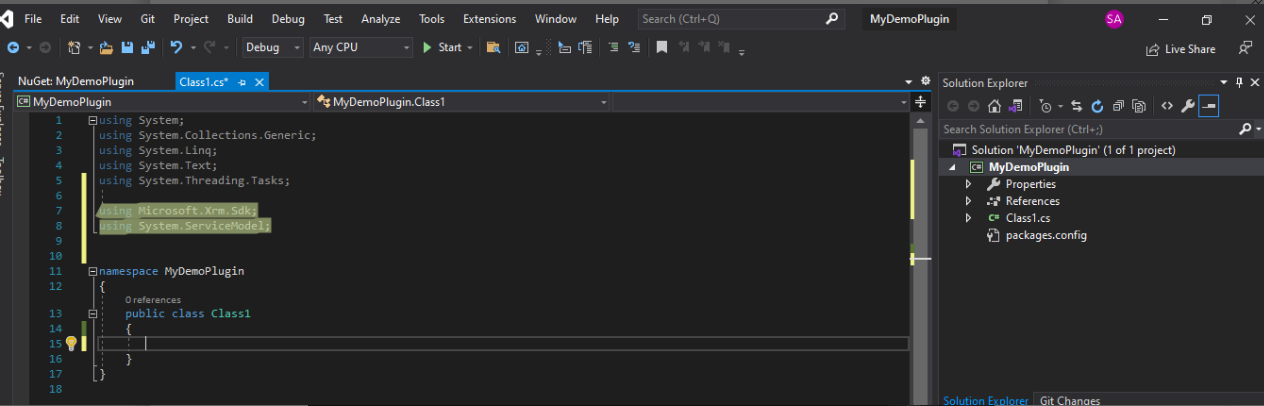
Task: Switch to the NuGet: MyDemoPlugin tab
Action: click(76, 82)
